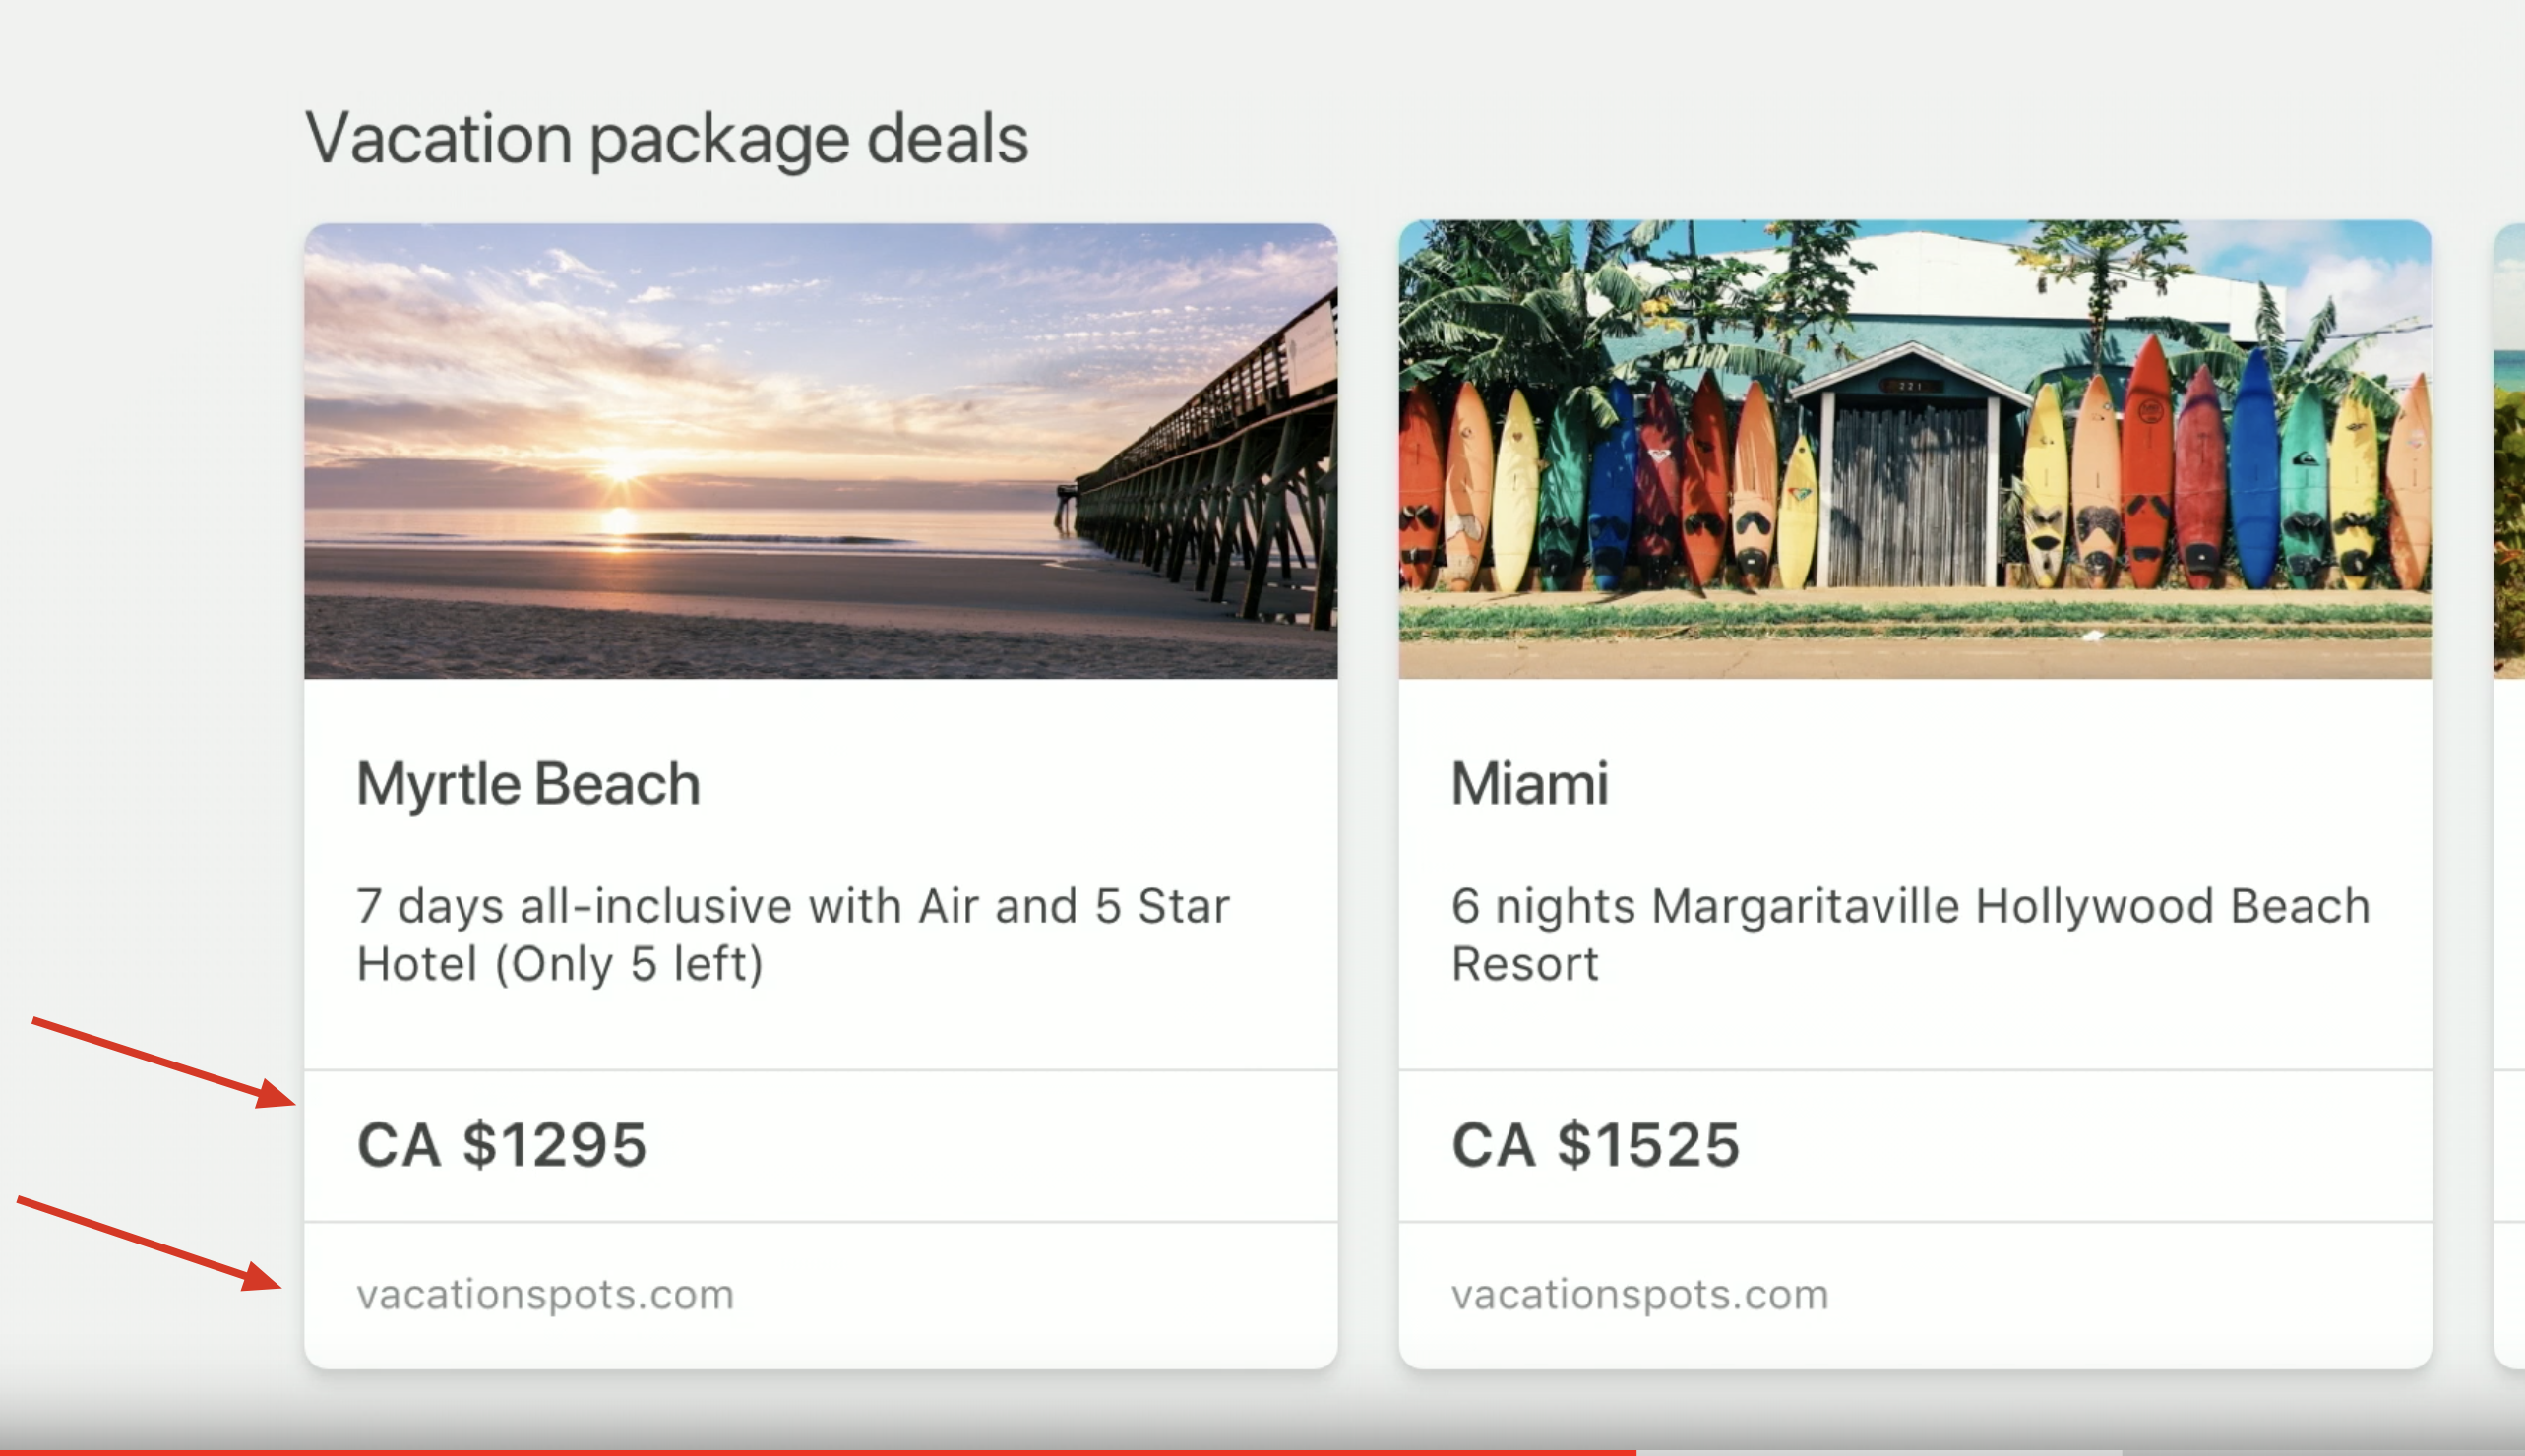
Task: Click the setting sun in the beach photo
Action: (620, 466)
